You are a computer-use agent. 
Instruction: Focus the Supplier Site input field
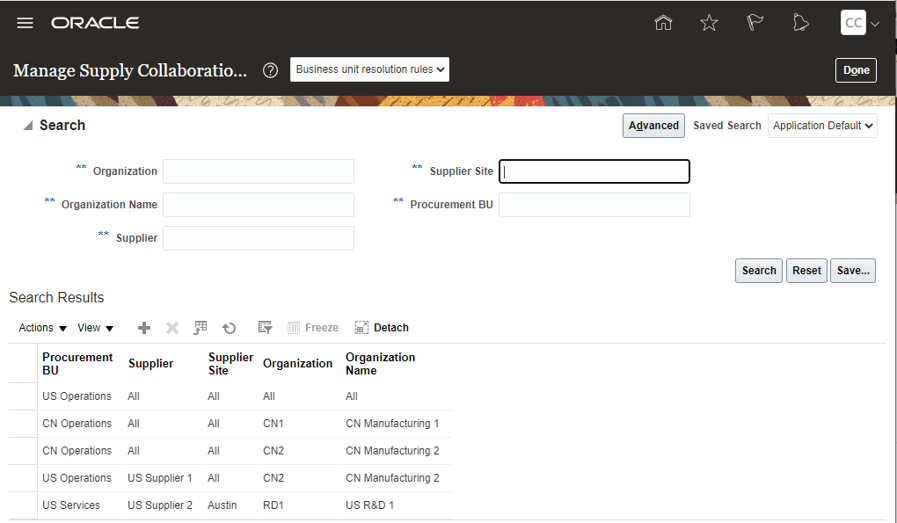click(x=594, y=172)
